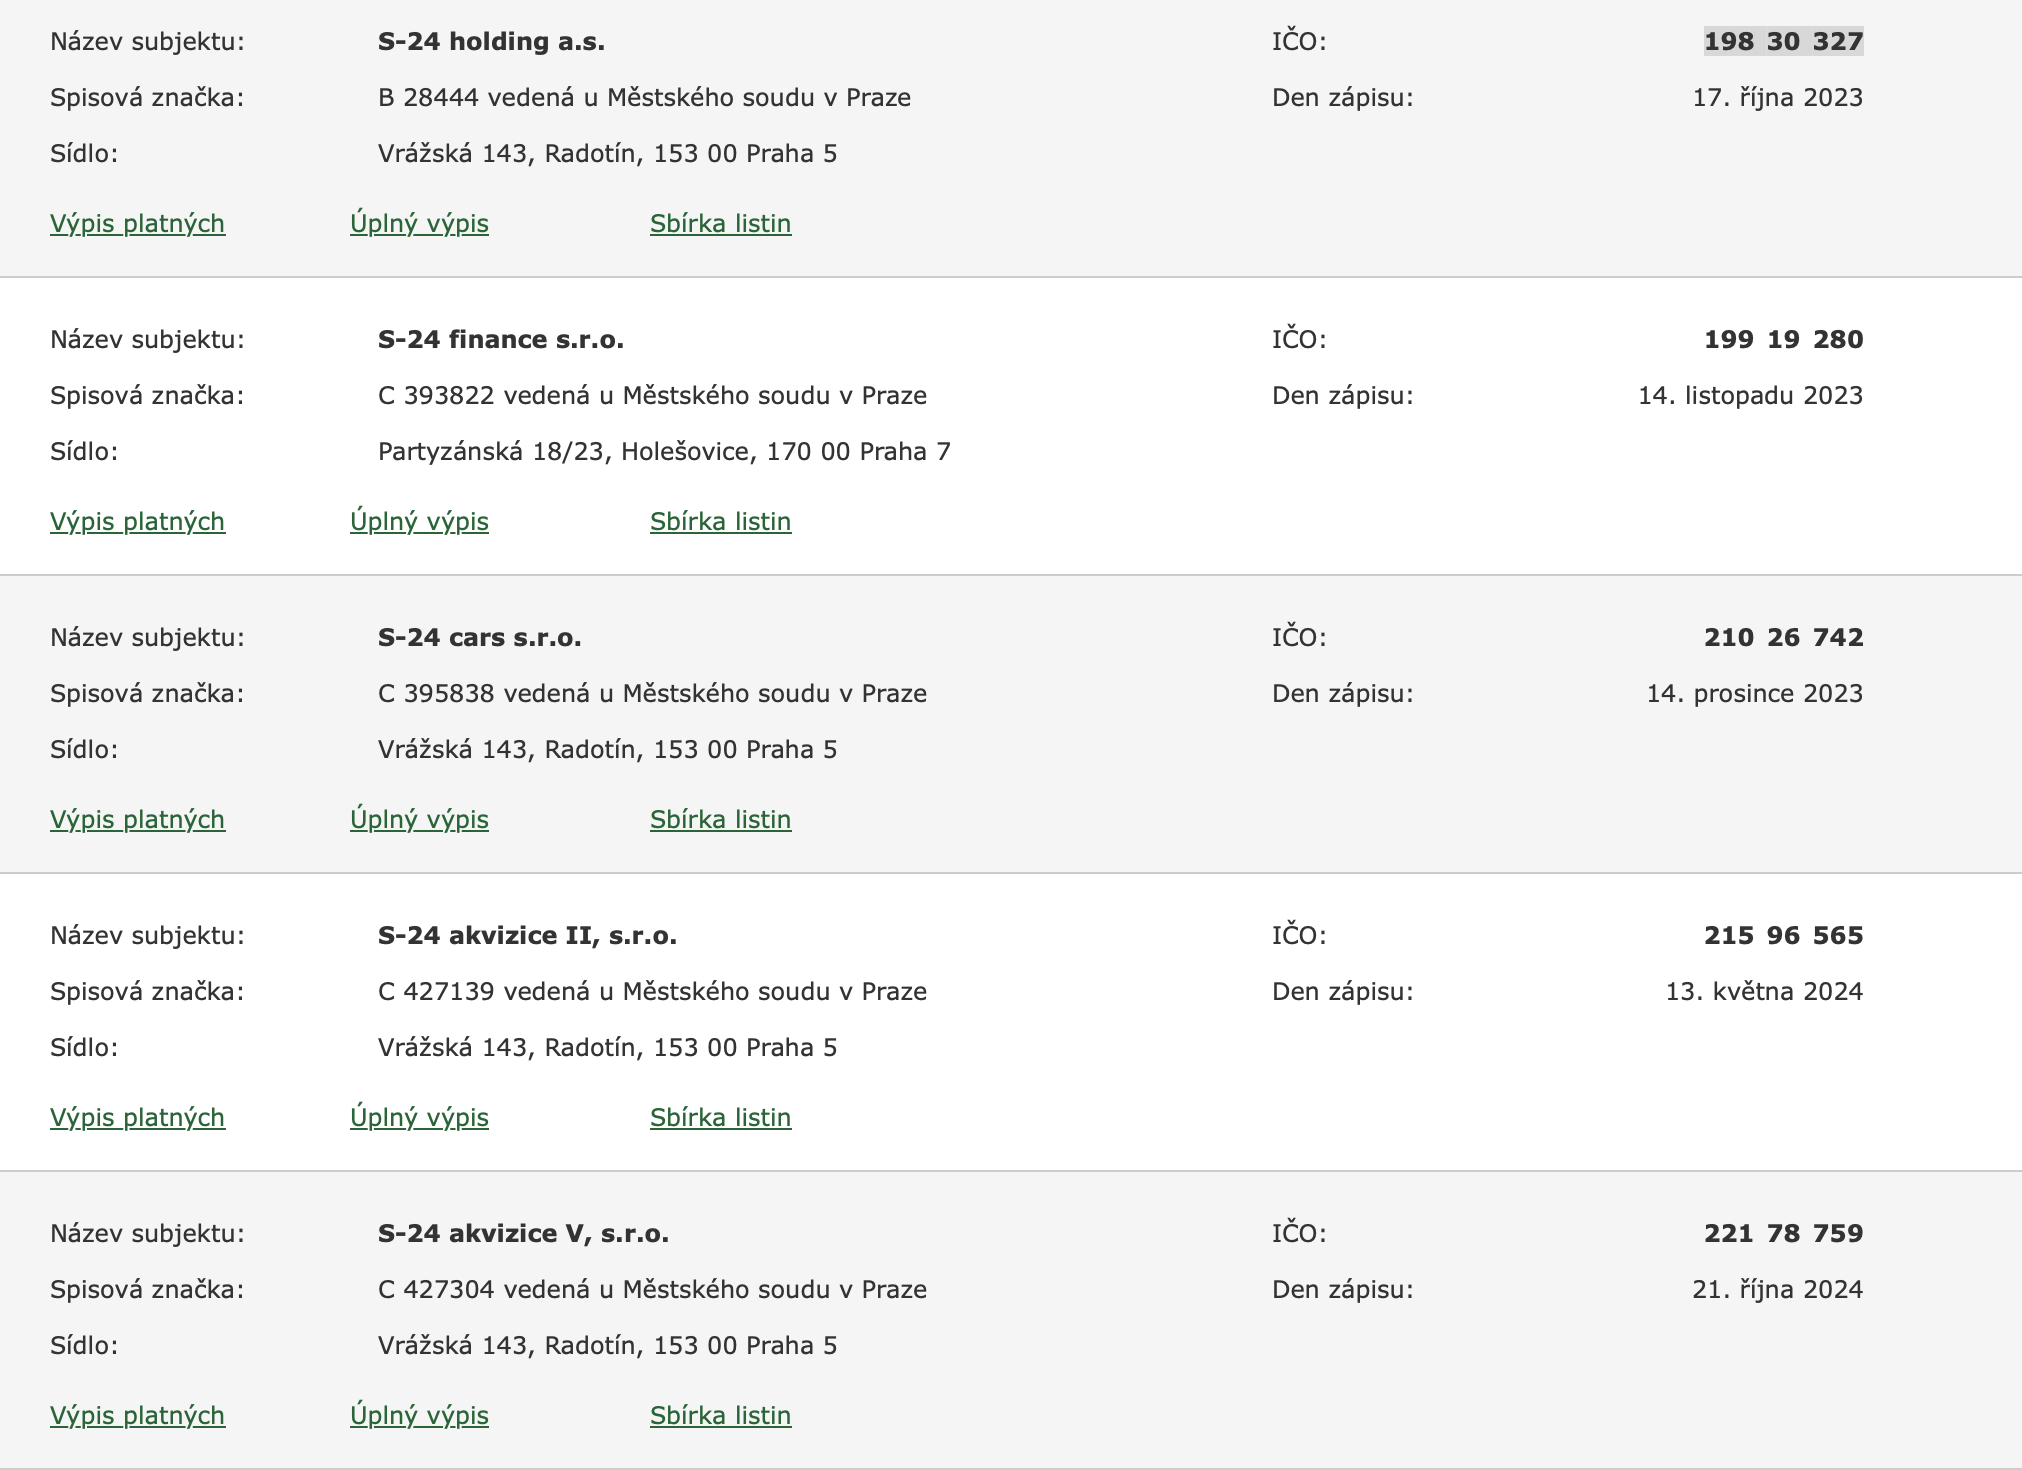Image resolution: width=2022 pixels, height=1470 pixels.
Task: View Výpis platných for S-24 akvizice V
Action: pyautogui.click(x=137, y=1415)
